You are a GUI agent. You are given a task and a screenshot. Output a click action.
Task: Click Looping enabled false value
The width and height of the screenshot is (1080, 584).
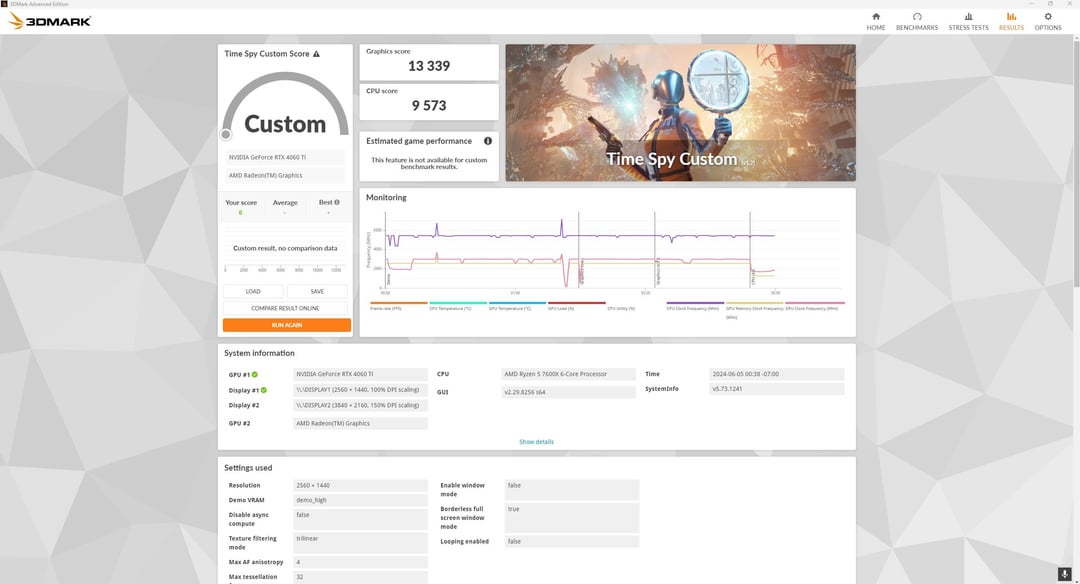(x=572, y=541)
